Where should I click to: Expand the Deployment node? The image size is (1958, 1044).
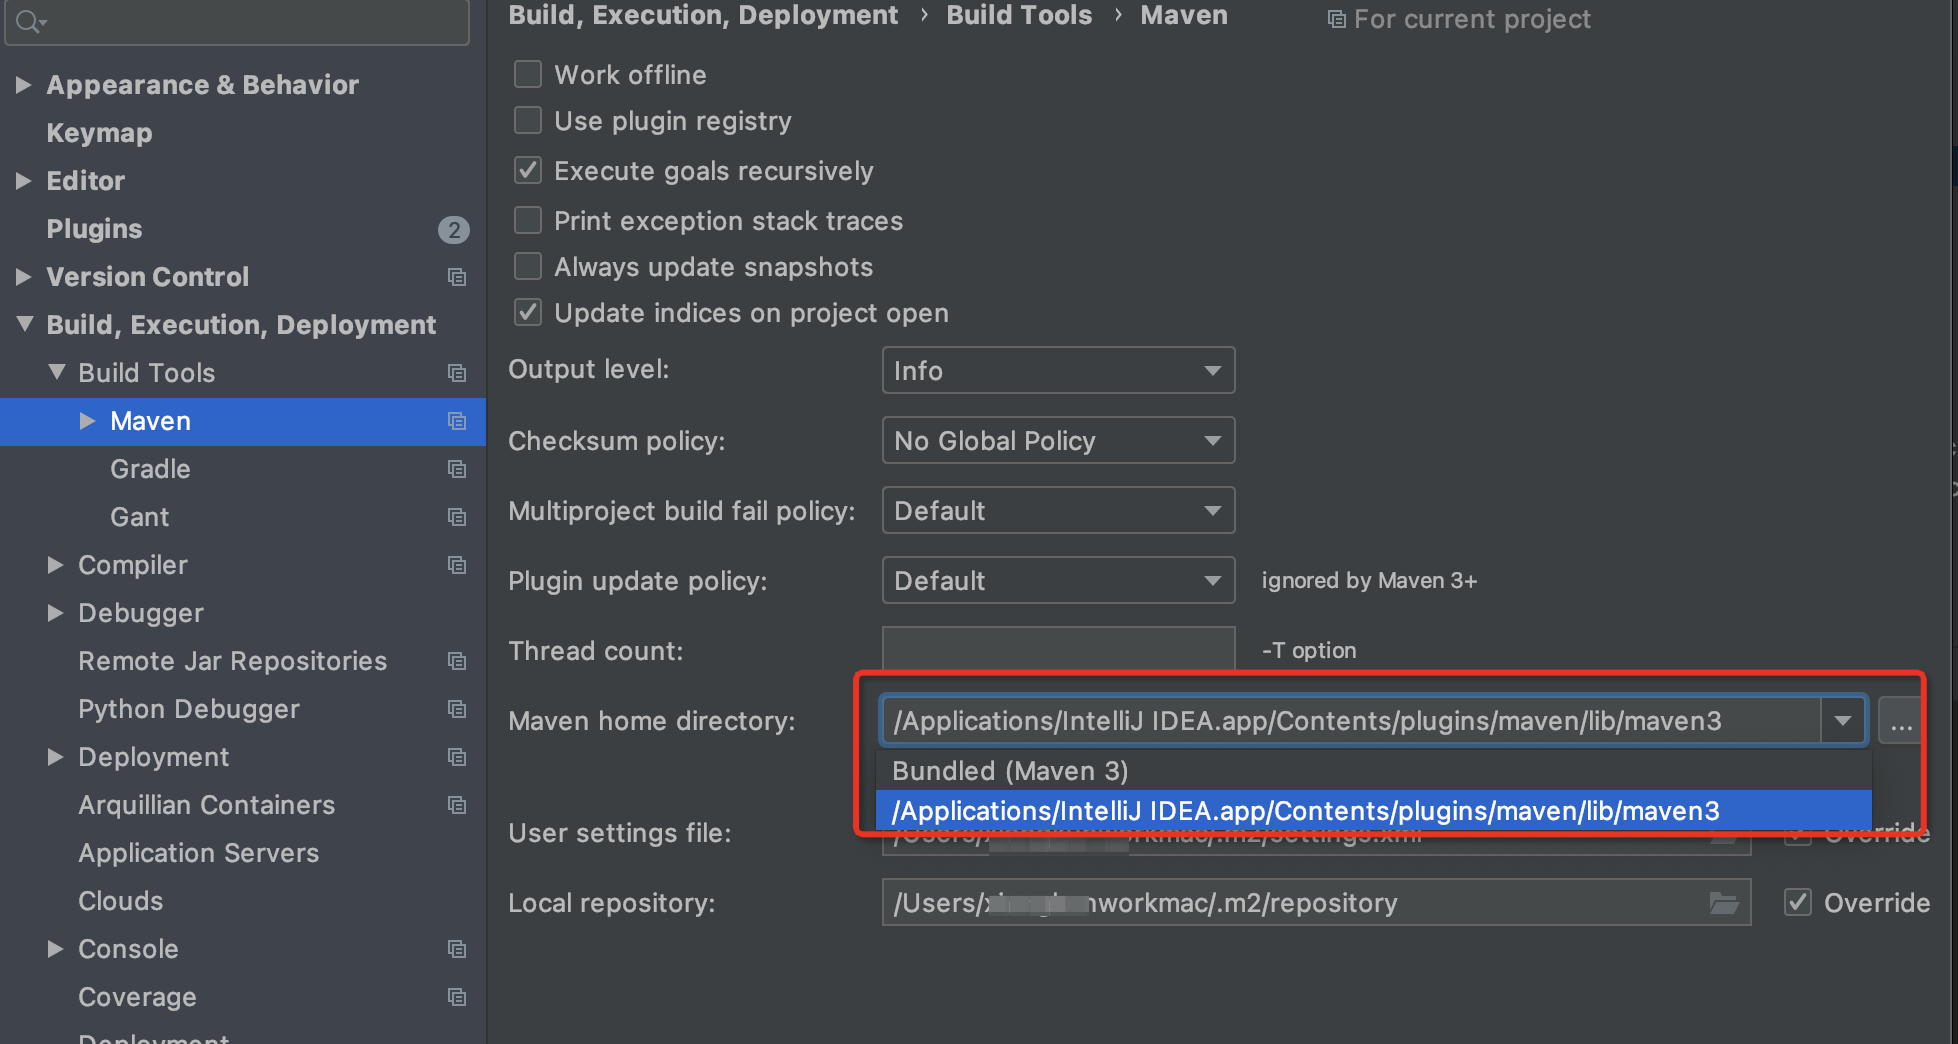56,757
